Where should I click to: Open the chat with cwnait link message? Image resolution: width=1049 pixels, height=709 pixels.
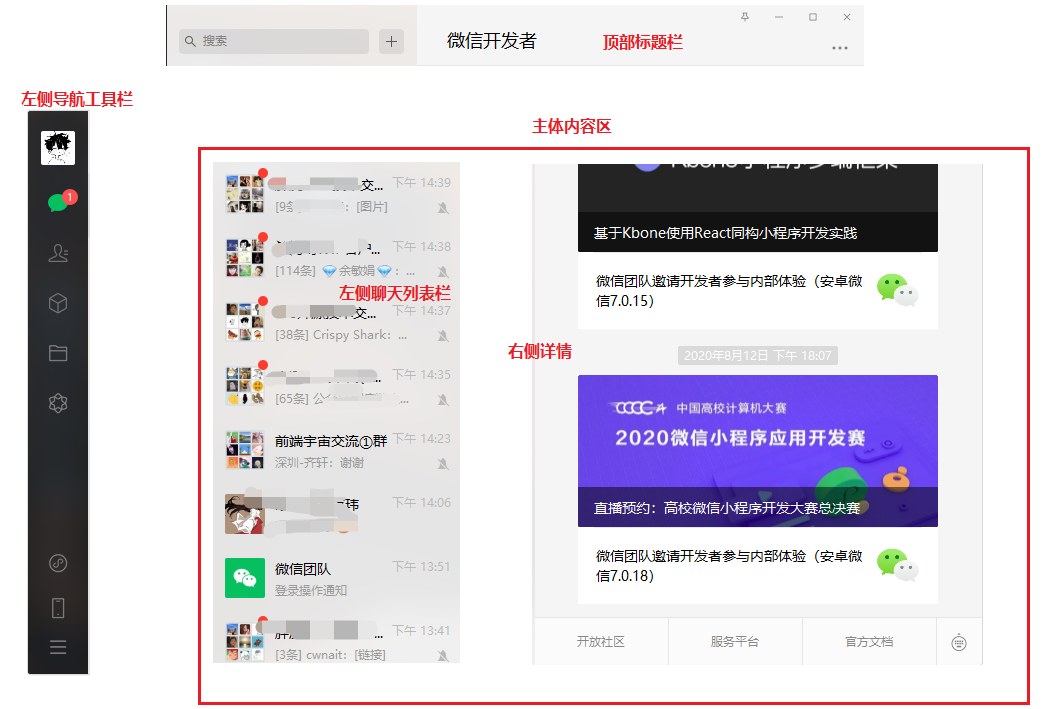click(x=337, y=637)
